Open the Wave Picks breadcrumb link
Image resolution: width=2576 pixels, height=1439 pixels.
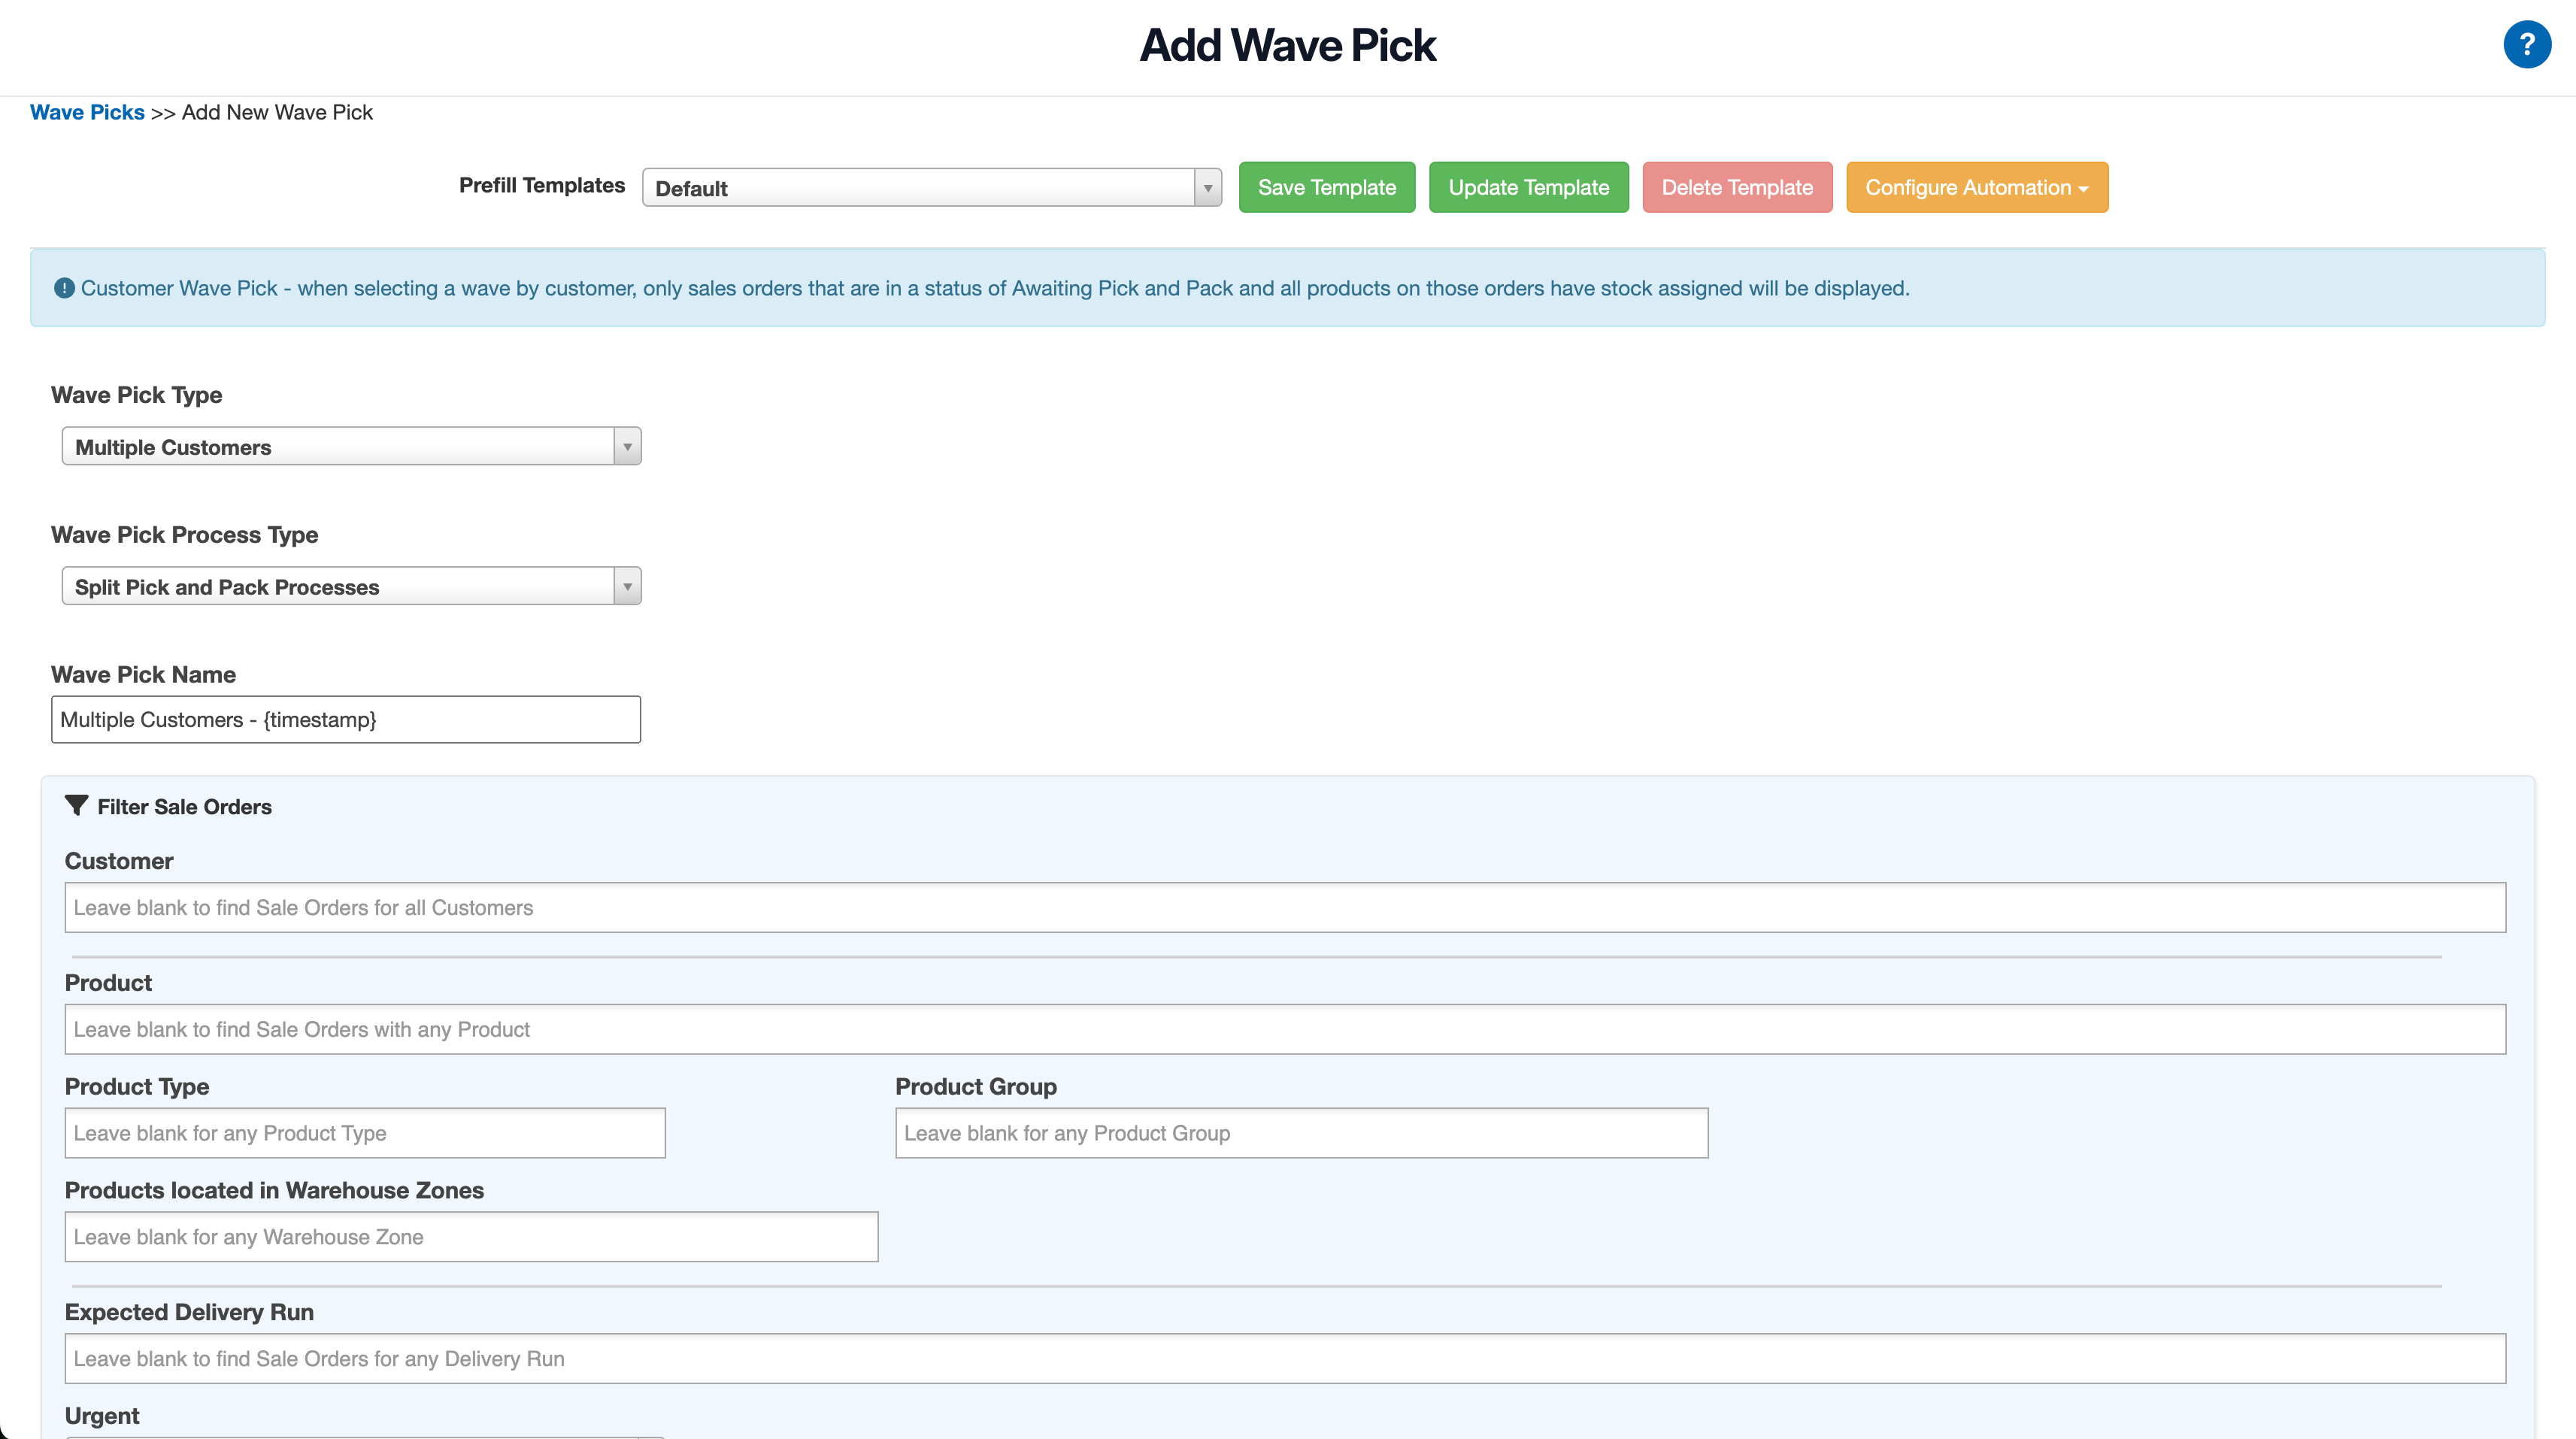(87, 112)
